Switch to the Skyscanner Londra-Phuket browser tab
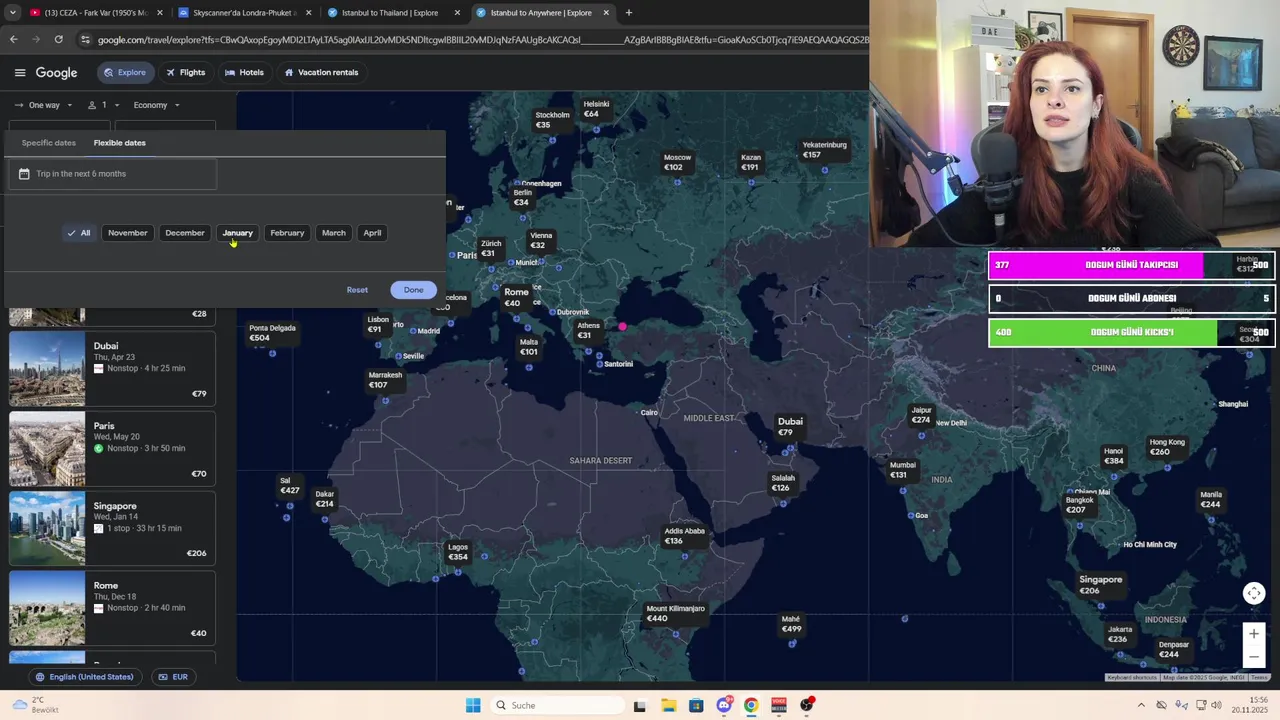This screenshot has width=1280, height=720. (243, 13)
